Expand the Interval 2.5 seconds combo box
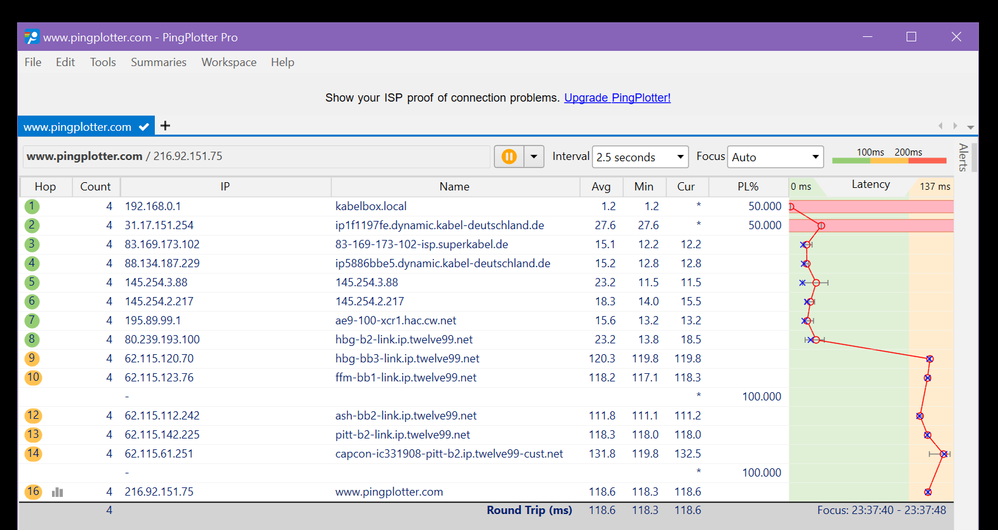This screenshot has height=530, width=998. pyautogui.click(x=640, y=157)
